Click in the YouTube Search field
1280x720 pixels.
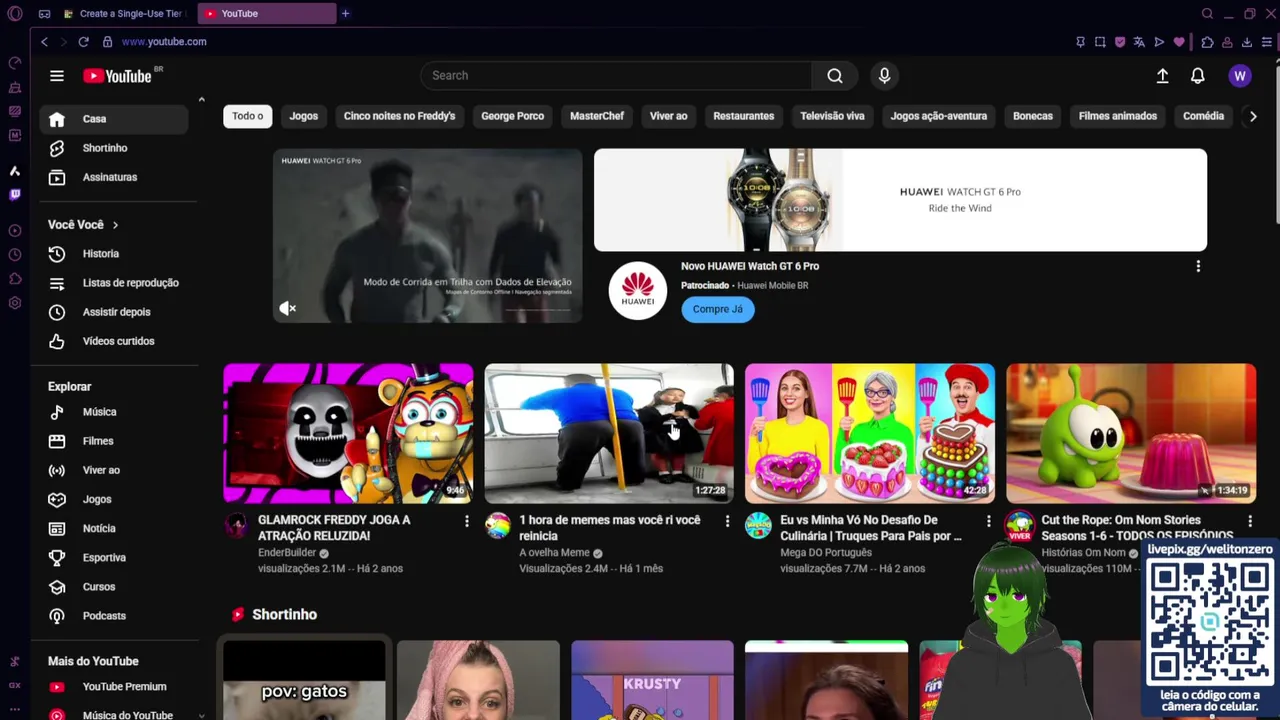tap(616, 75)
